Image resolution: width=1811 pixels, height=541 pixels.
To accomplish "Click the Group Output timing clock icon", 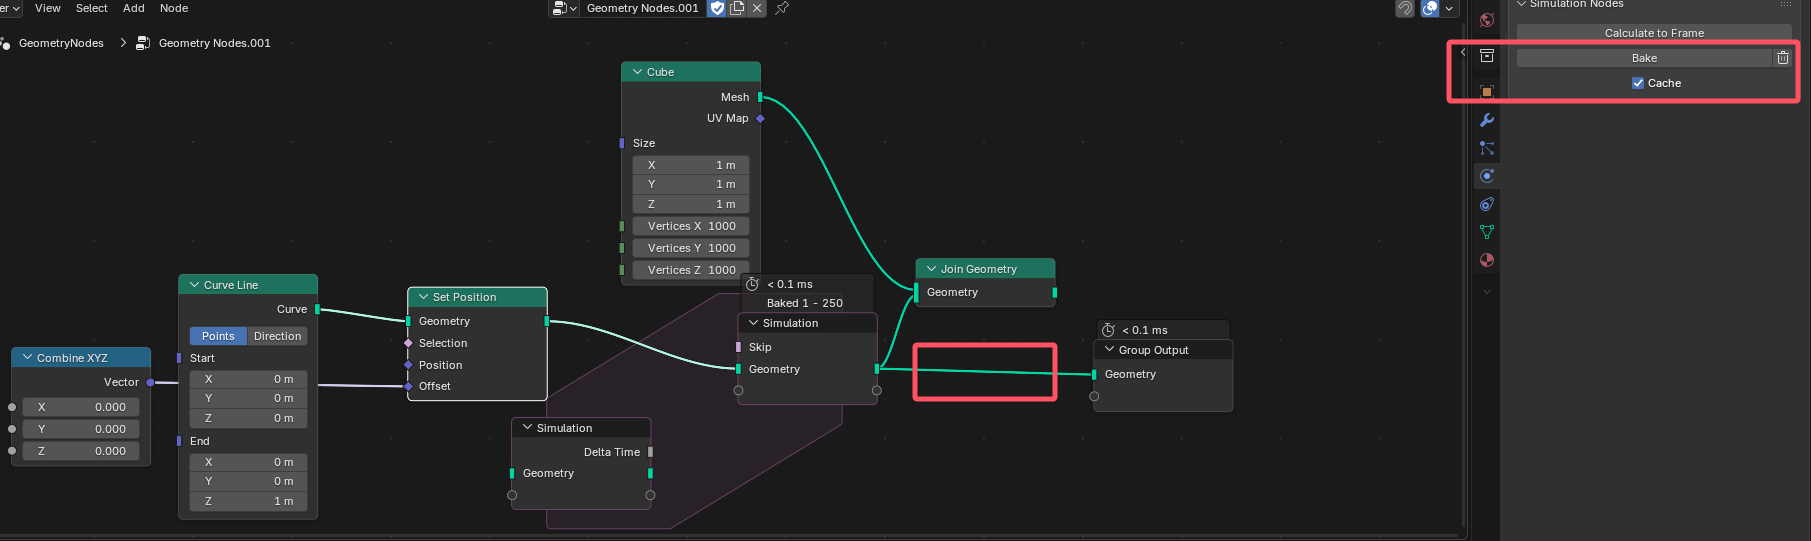I will [1108, 330].
